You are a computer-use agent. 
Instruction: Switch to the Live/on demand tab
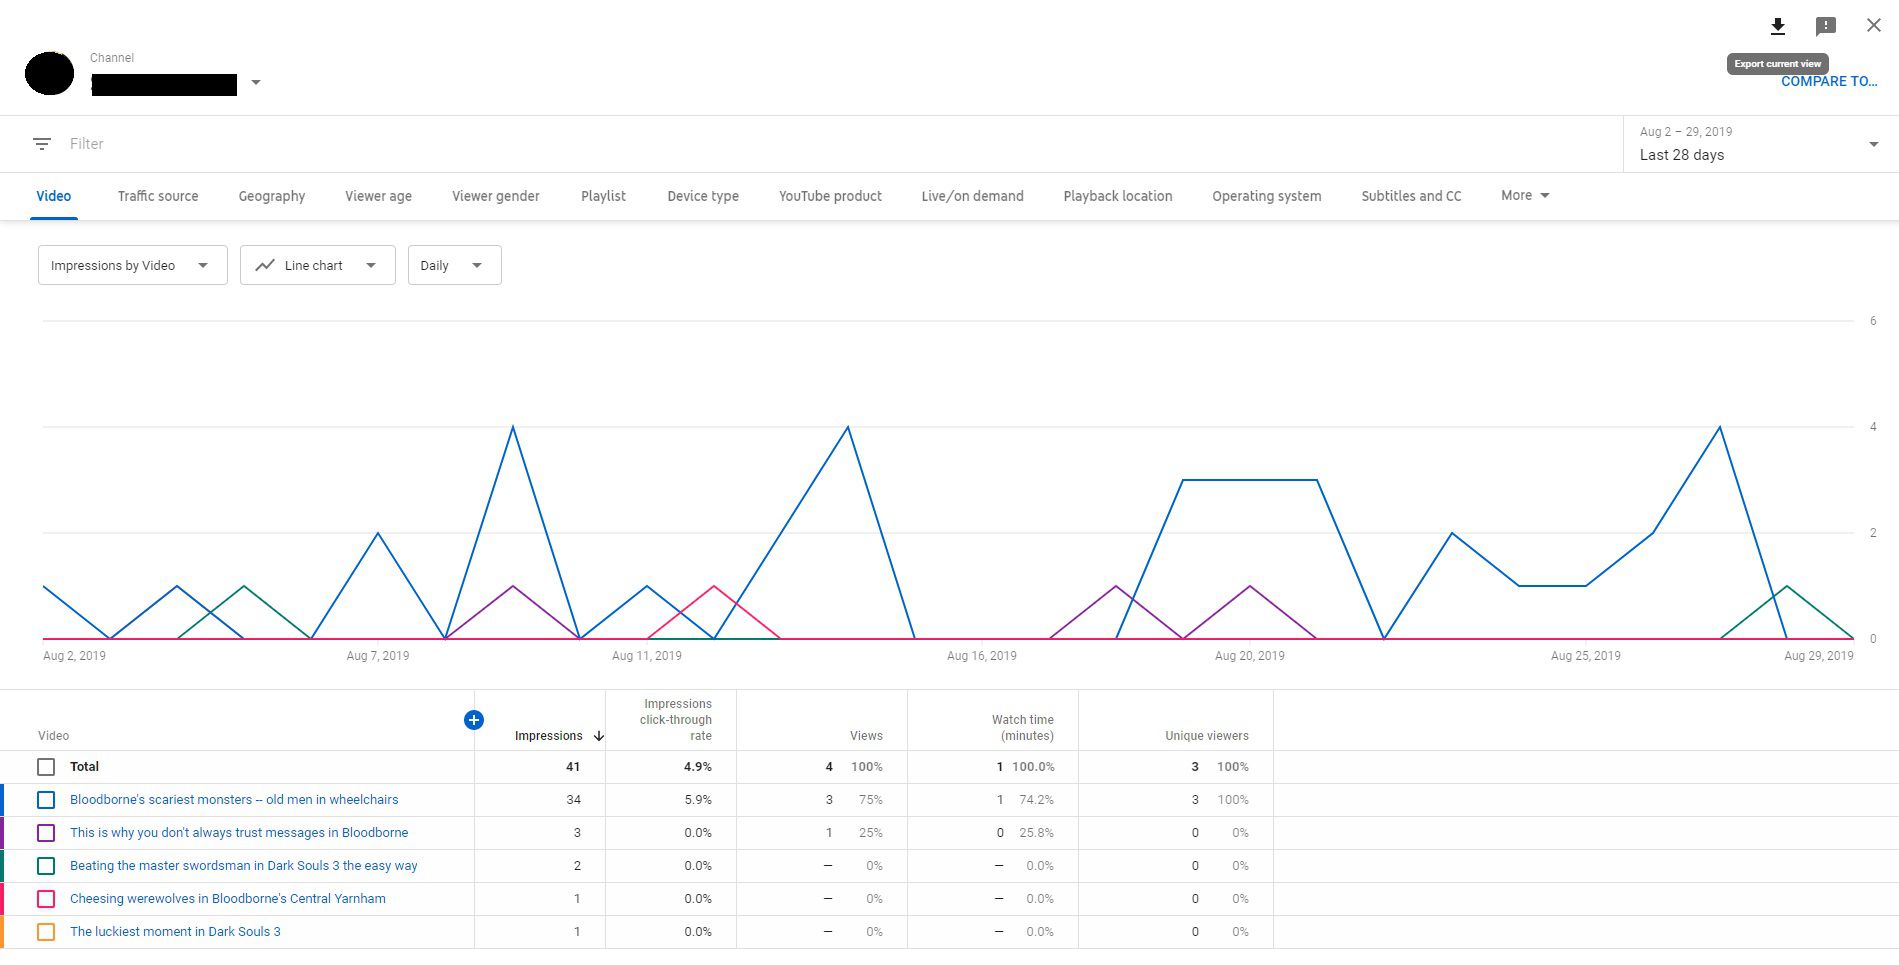pyautogui.click(x=973, y=196)
